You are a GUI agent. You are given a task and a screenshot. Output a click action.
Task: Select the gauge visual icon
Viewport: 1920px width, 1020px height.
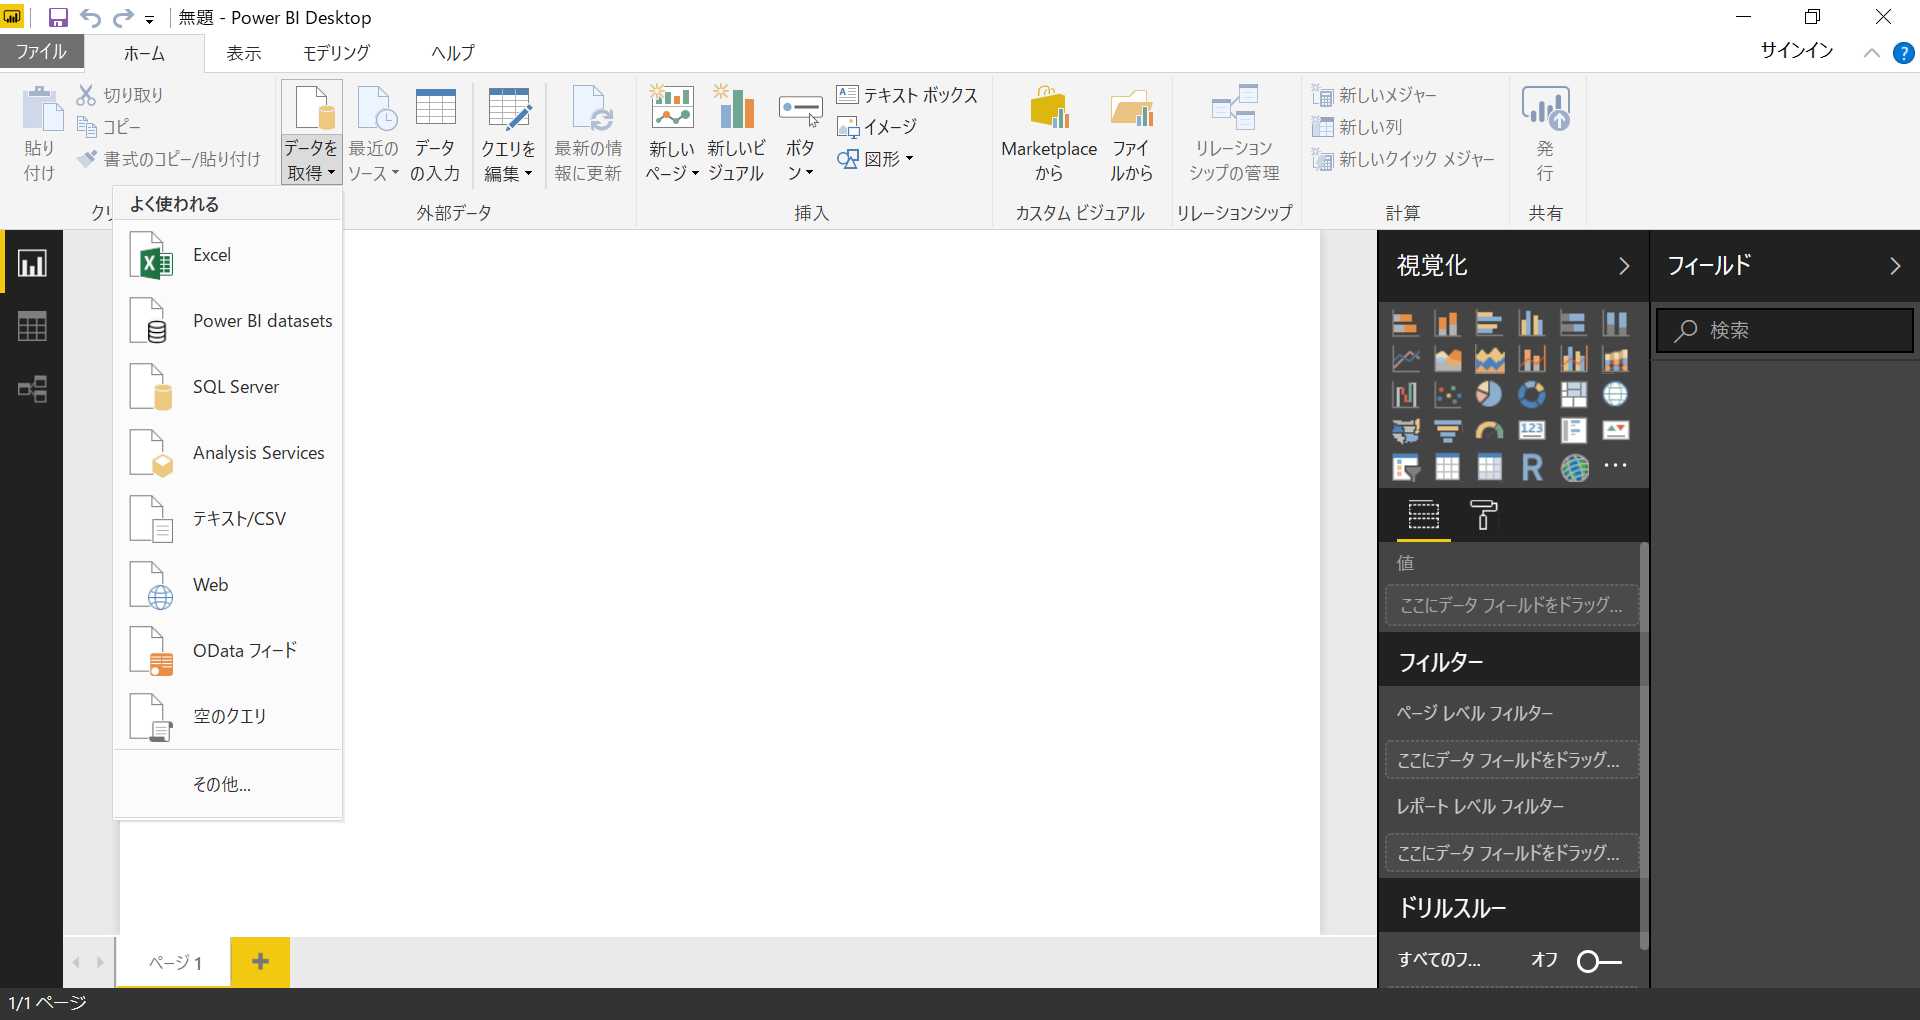tap(1489, 430)
